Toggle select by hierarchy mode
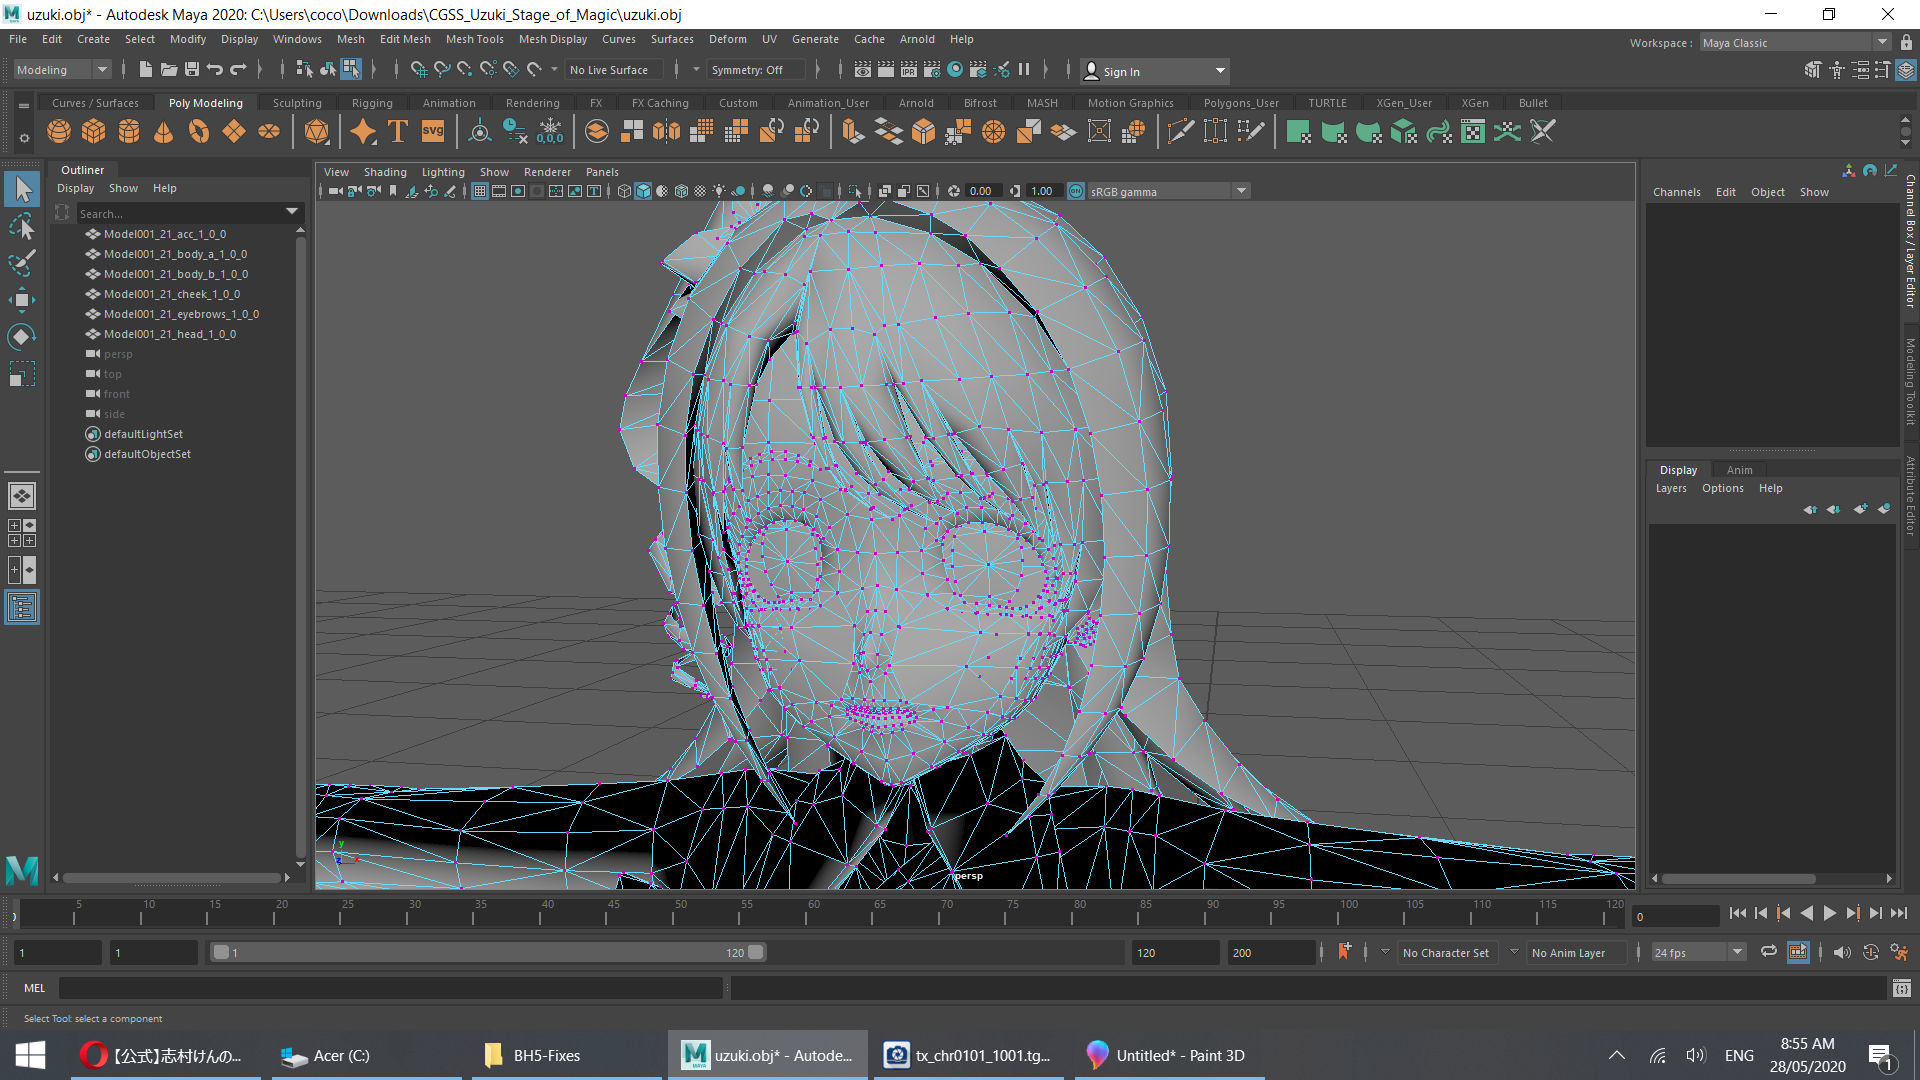Screen dimensions: 1920x1080 pos(304,70)
